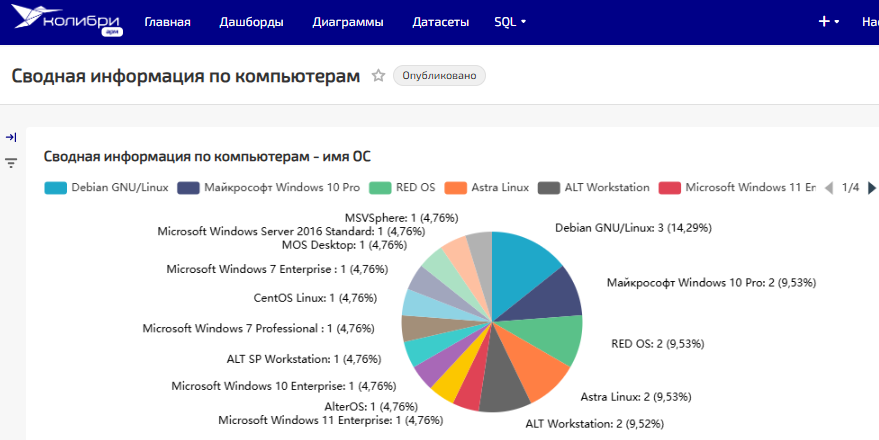Click the Колибри logo

[x=67, y=20]
